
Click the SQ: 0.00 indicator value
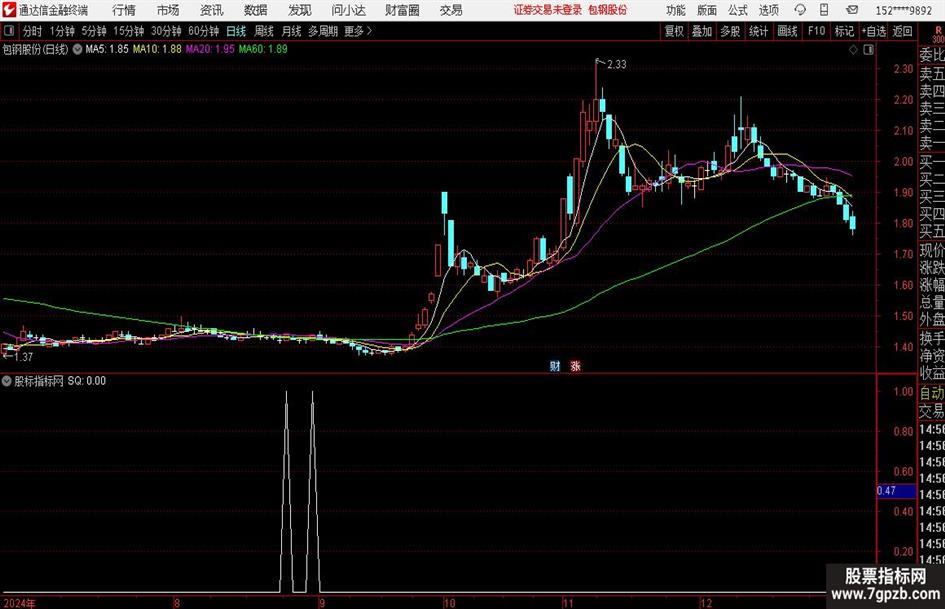pos(86,381)
